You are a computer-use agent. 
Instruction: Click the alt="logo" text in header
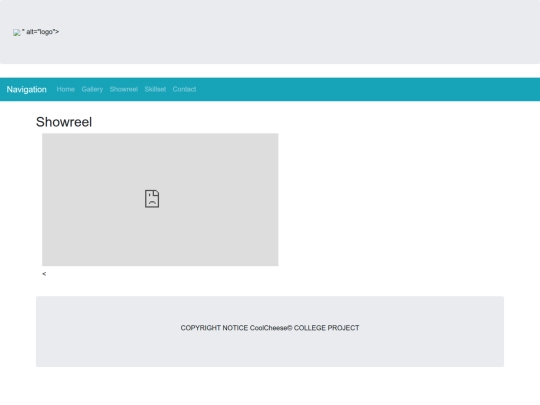(42, 32)
